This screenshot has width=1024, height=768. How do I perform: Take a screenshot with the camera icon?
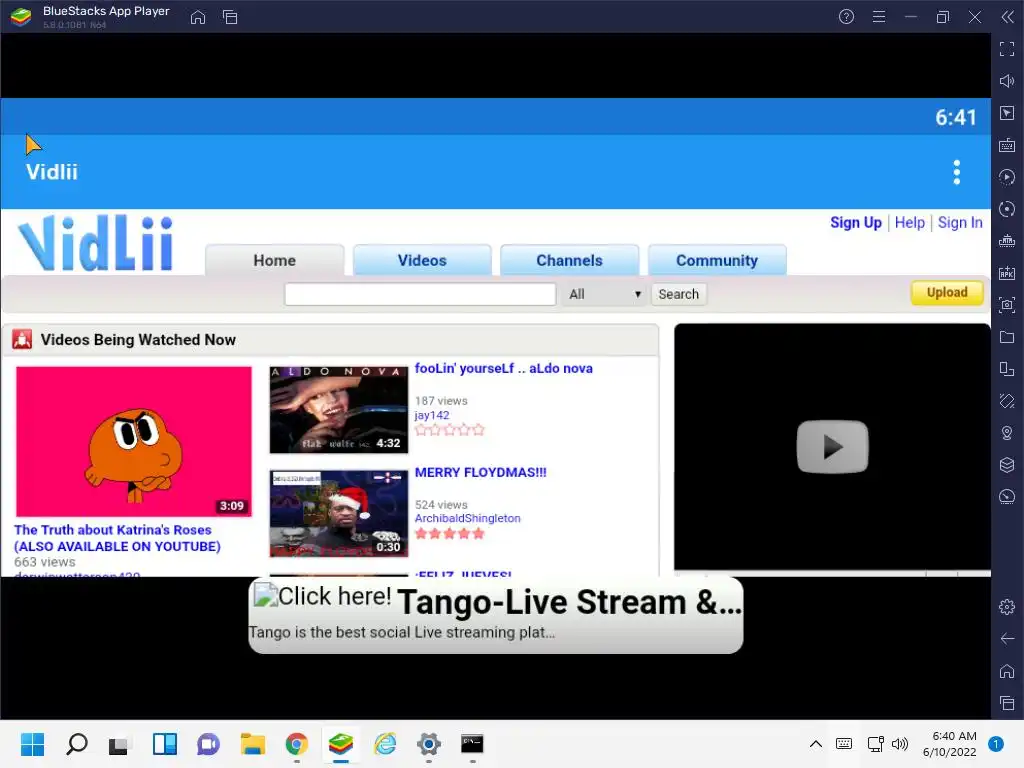click(x=1006, y=305)
